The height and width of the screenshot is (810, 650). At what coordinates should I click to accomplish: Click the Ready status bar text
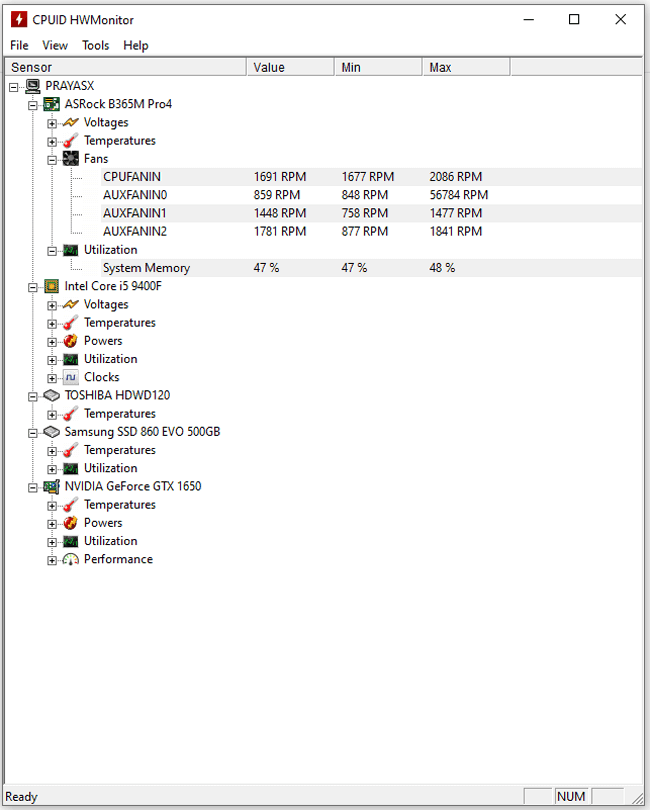pos(21,797)
